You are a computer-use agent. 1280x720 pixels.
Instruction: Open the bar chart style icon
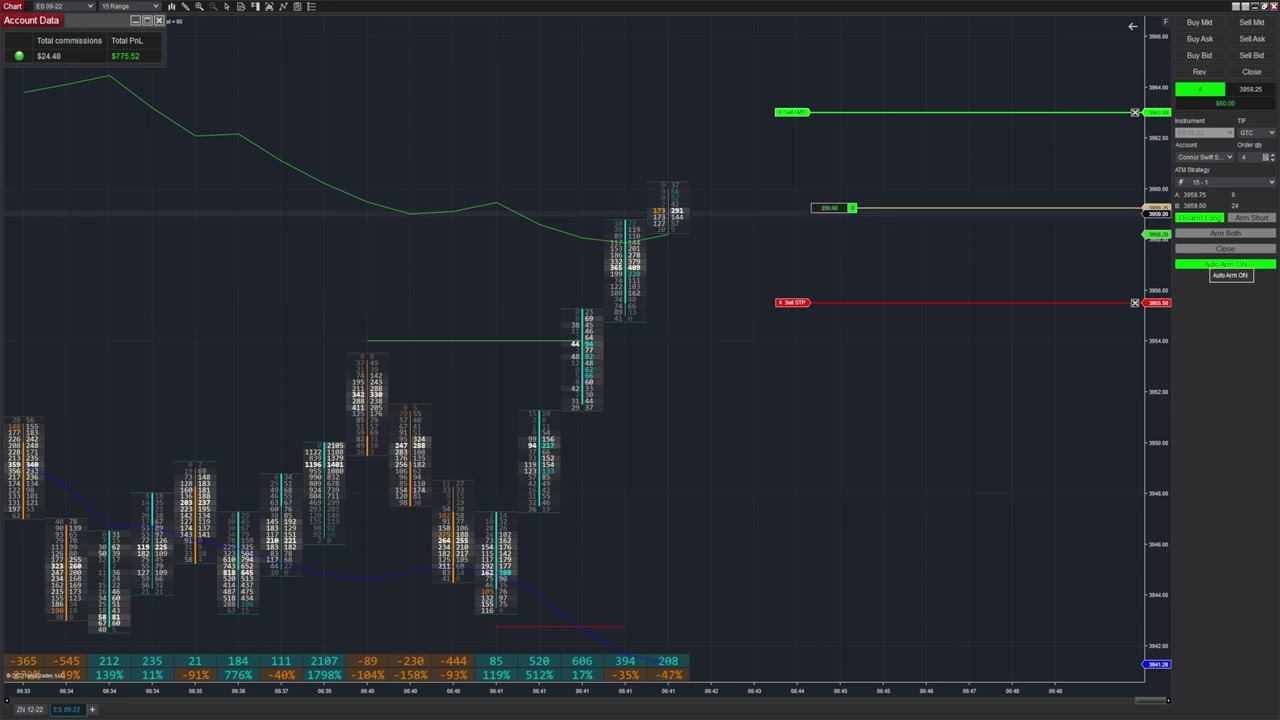(x=171, y=6)
